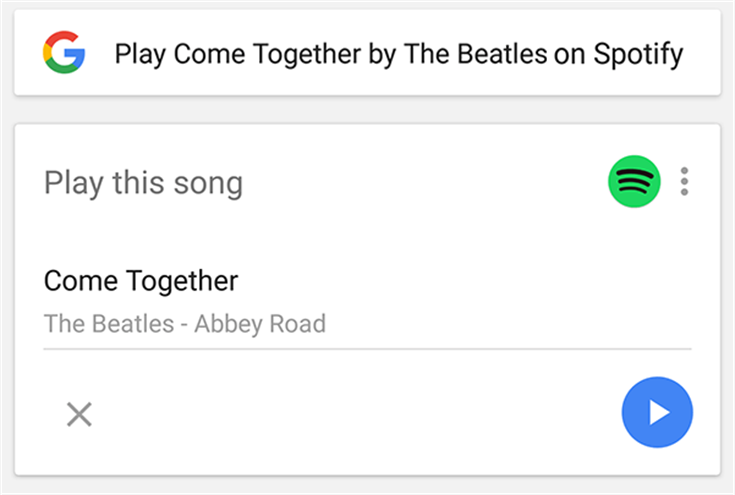The height and width of the screenshot is (495, 735).
Task: Click the "Play this song" heading
Action: (143, 184)
